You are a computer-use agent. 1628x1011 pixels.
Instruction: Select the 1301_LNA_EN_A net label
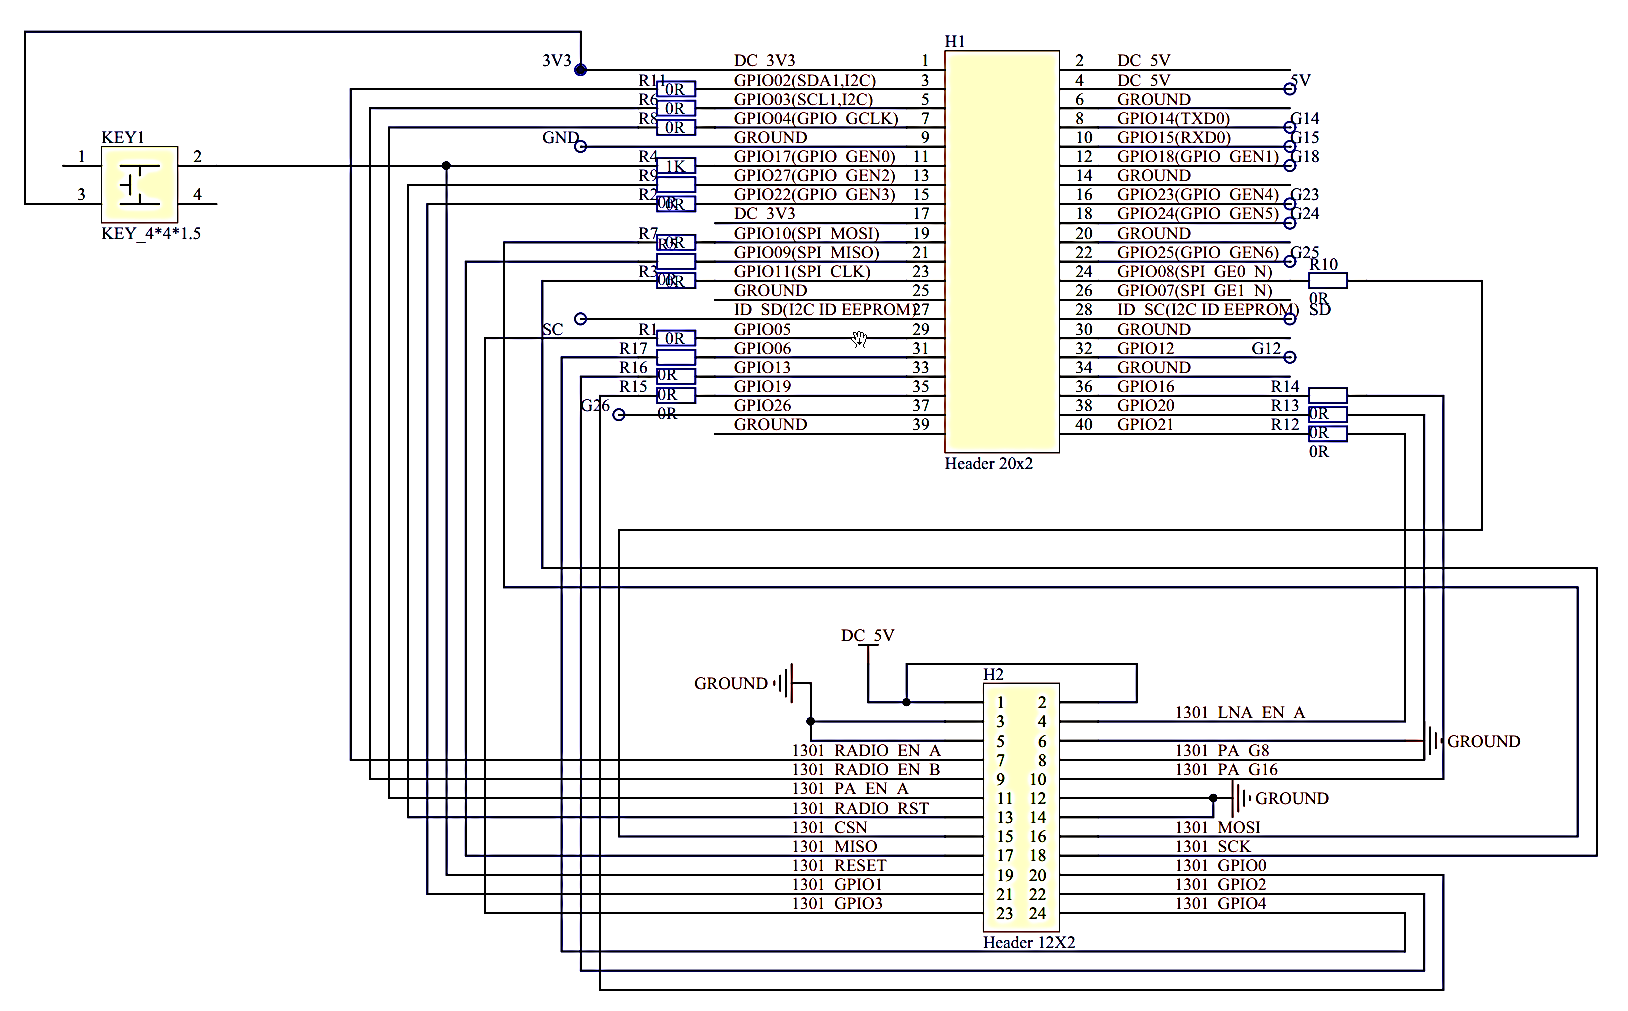point(1240,712)
